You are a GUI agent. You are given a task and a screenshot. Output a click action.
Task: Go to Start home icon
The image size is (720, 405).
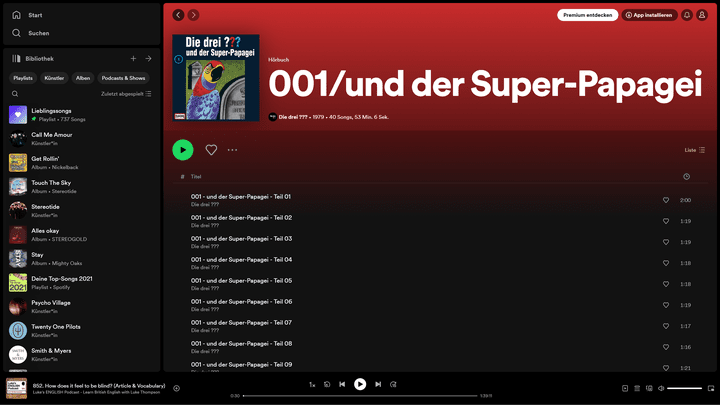tap(17, 15)
